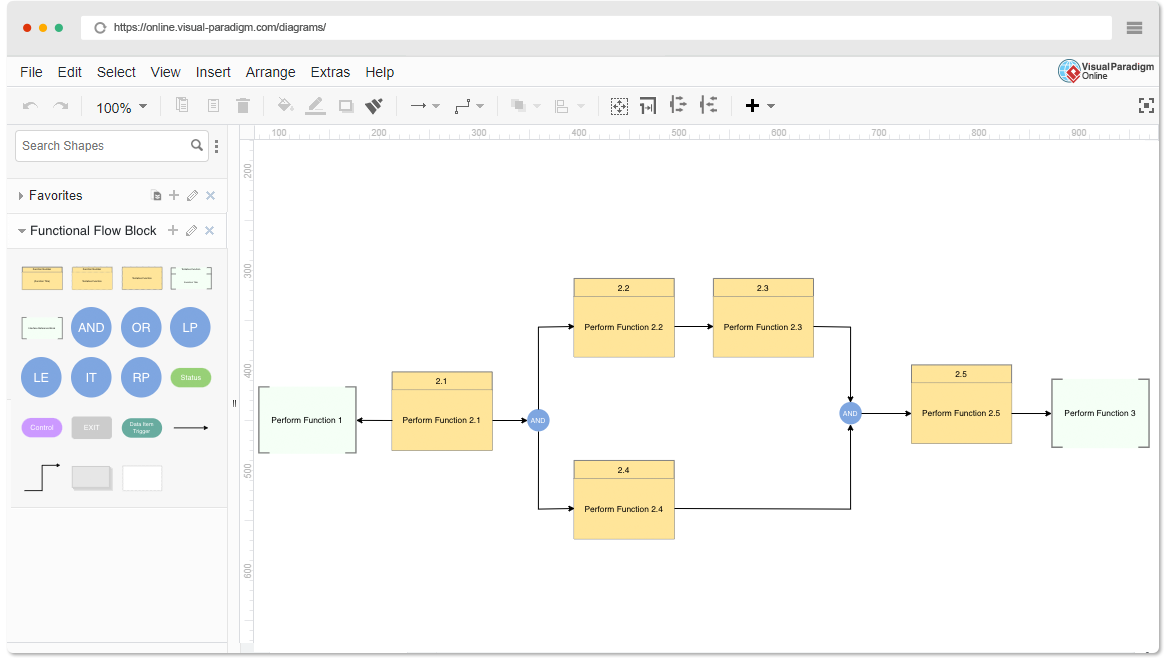
Task: Open the Extras menu
Action: 331,72
